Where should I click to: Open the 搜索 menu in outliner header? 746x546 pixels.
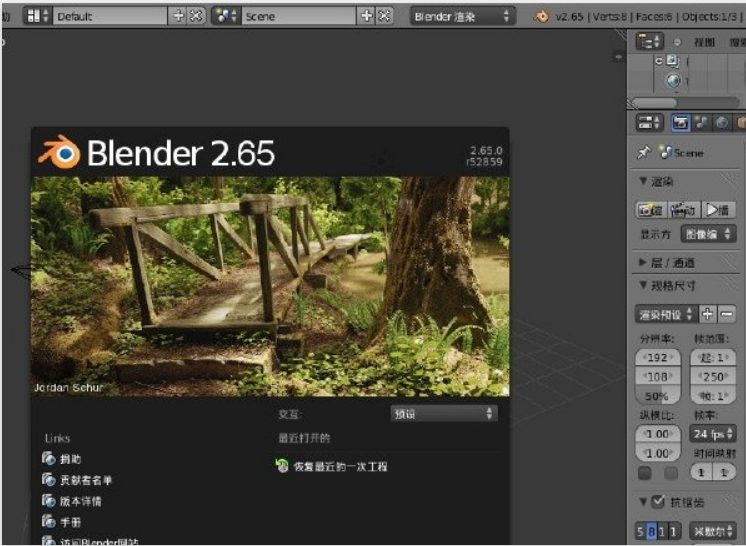(737, 42)
